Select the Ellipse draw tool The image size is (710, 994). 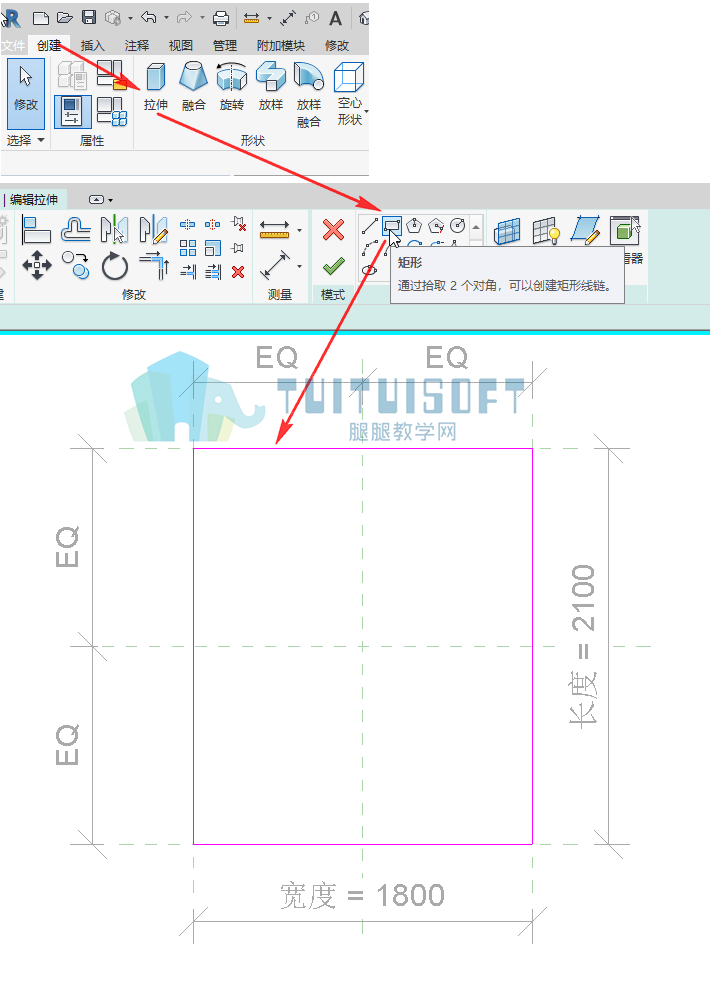[x=370, y=270]
